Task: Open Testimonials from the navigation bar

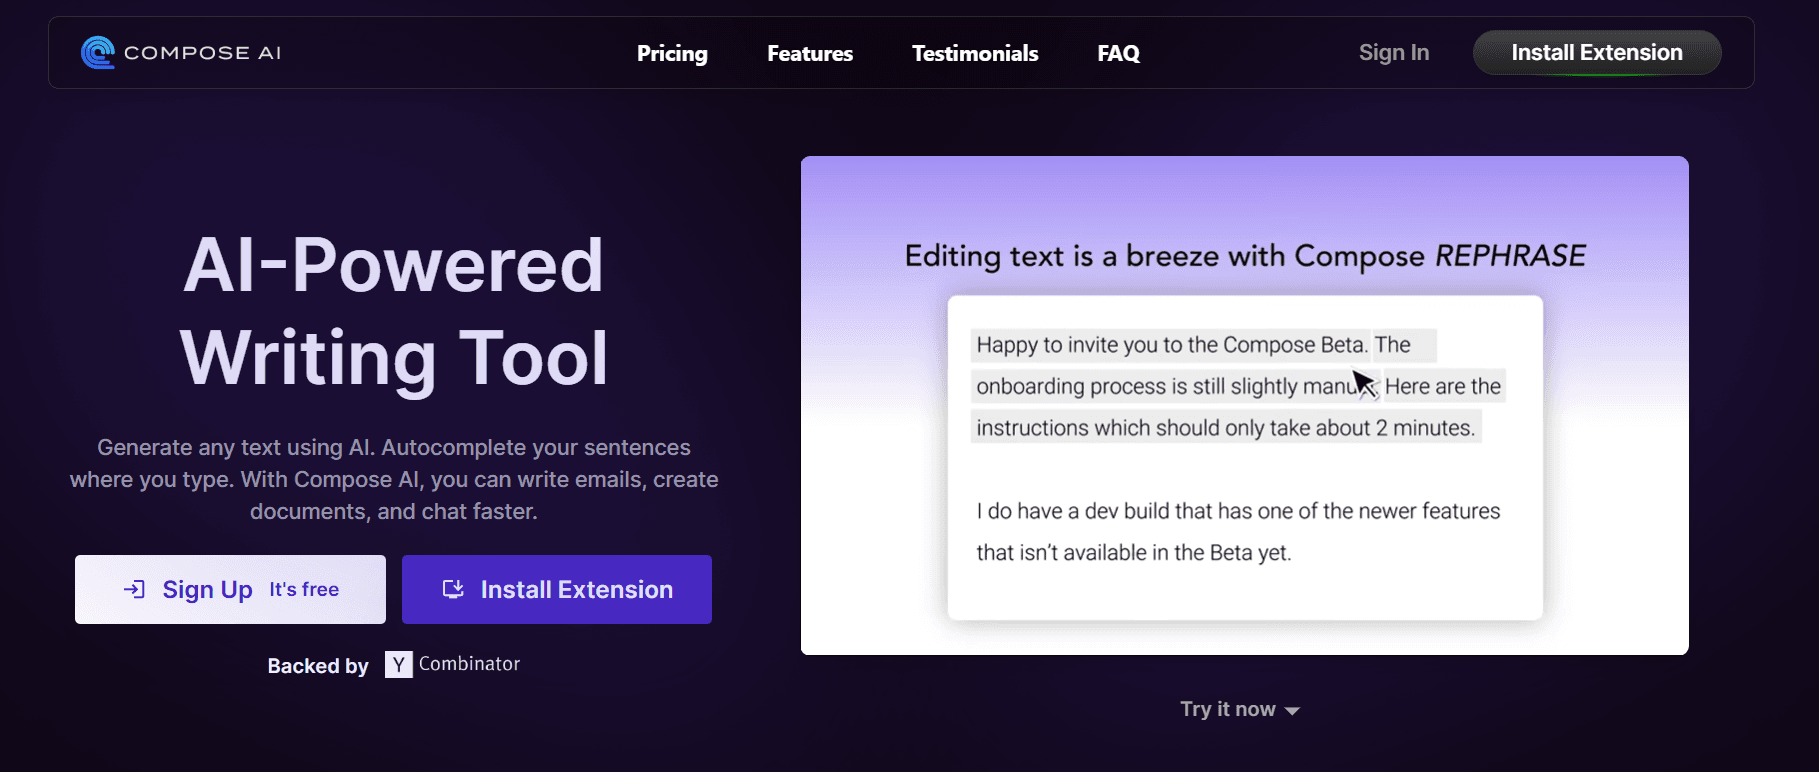Action: click(x=975, y=53)
